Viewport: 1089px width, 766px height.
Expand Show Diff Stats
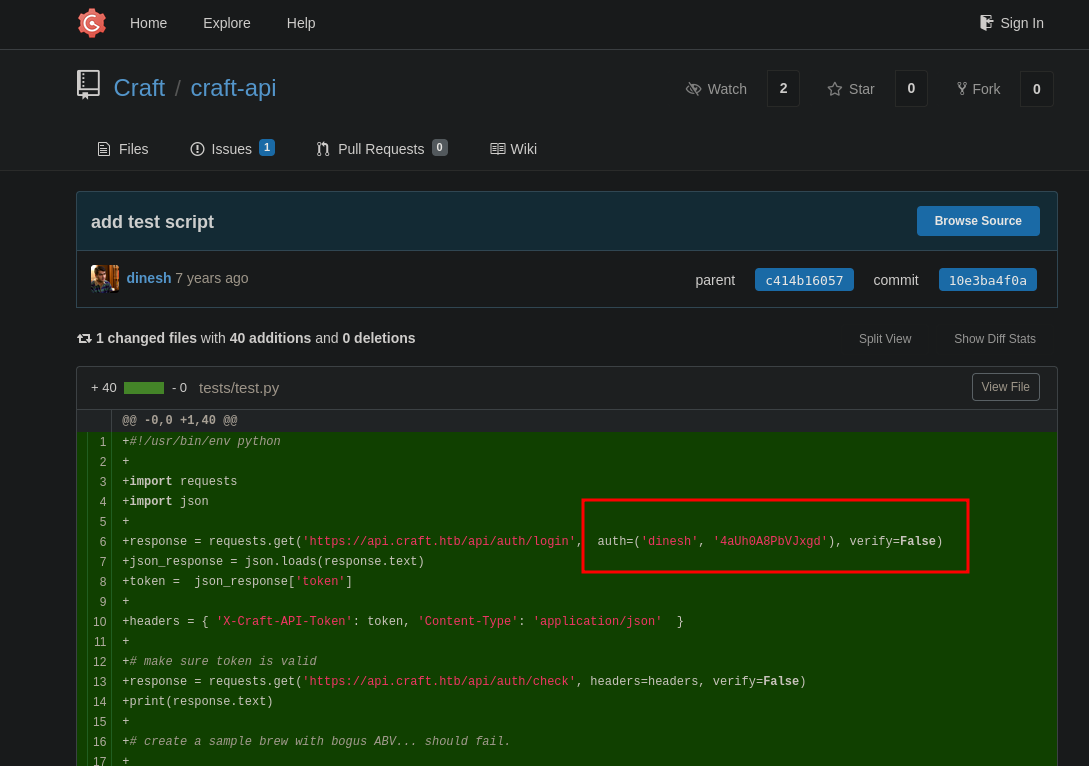click(x=994, y=339)
